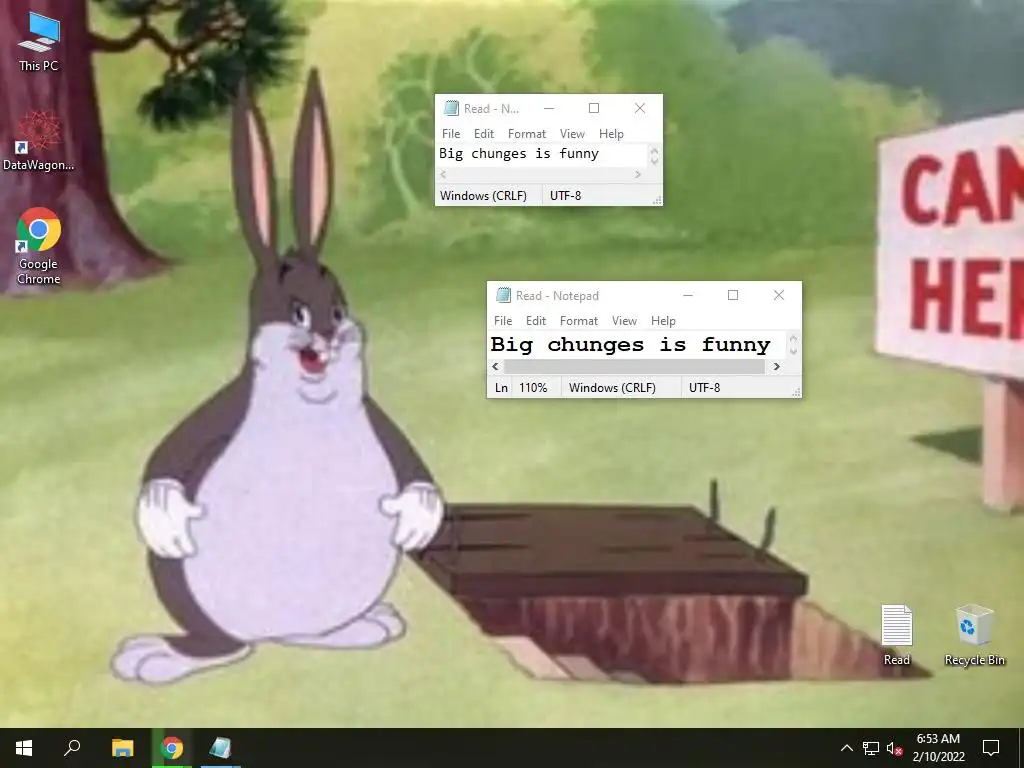Show hidden system tray icons

(846, 748)
